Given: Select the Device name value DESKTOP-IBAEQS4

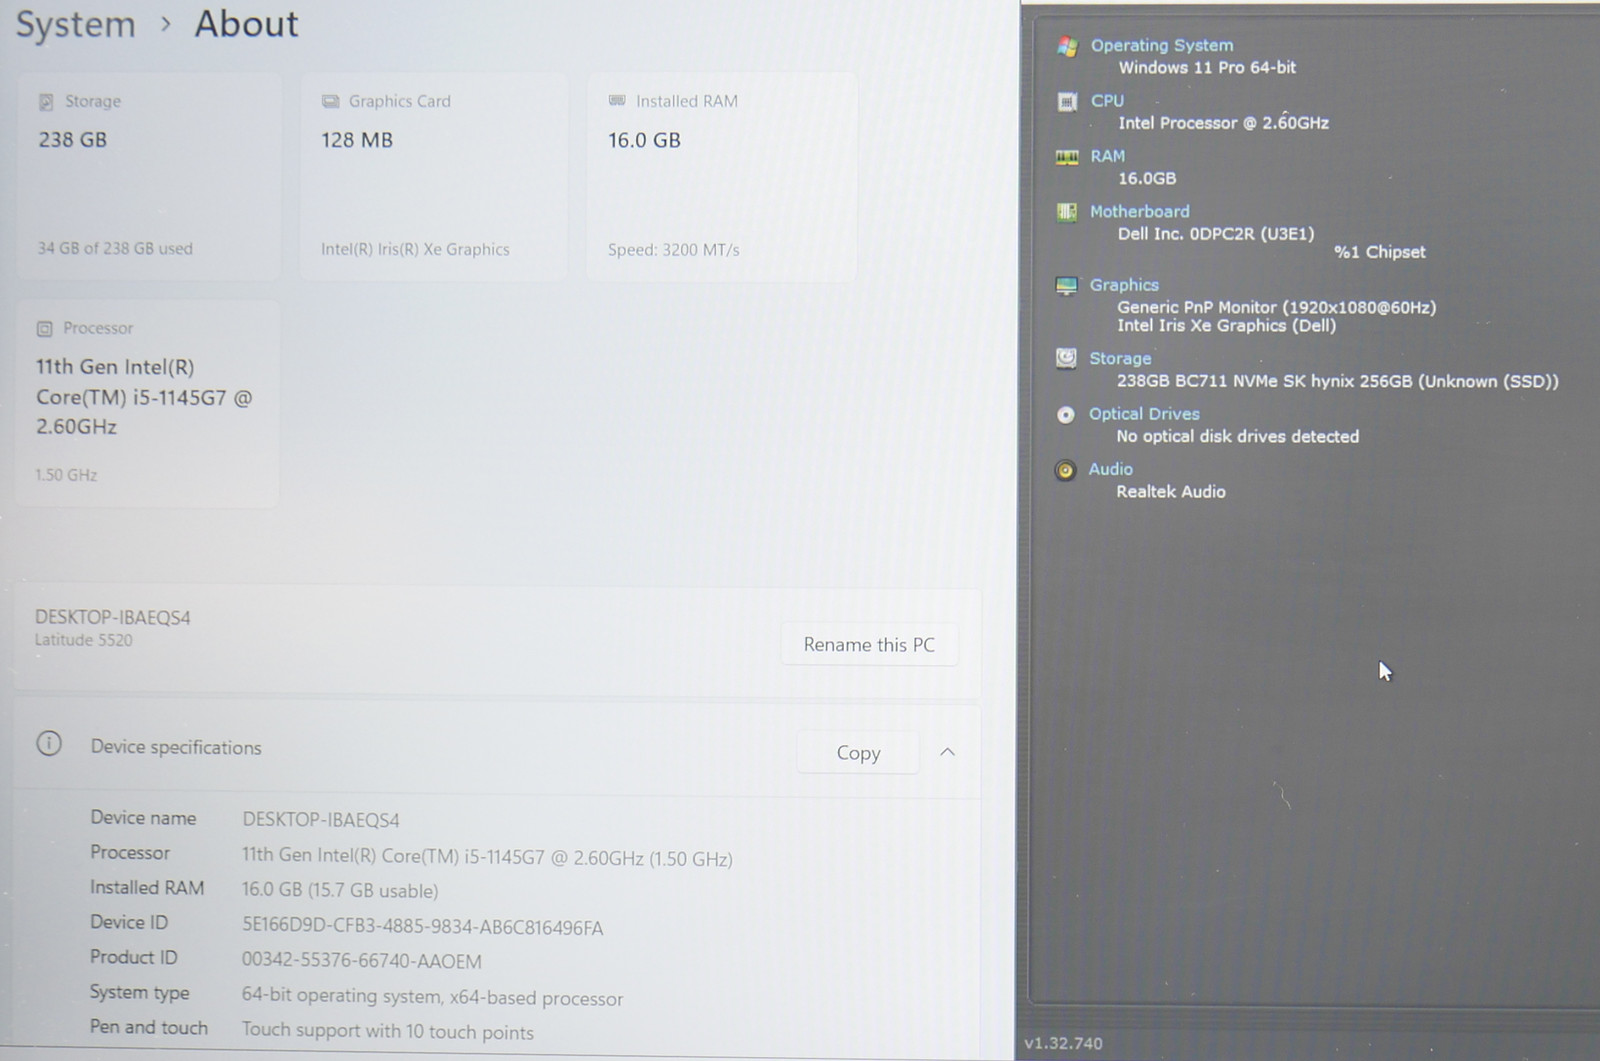Looking at the screenshot, I should pyautogui.click(x=320, y=820).
